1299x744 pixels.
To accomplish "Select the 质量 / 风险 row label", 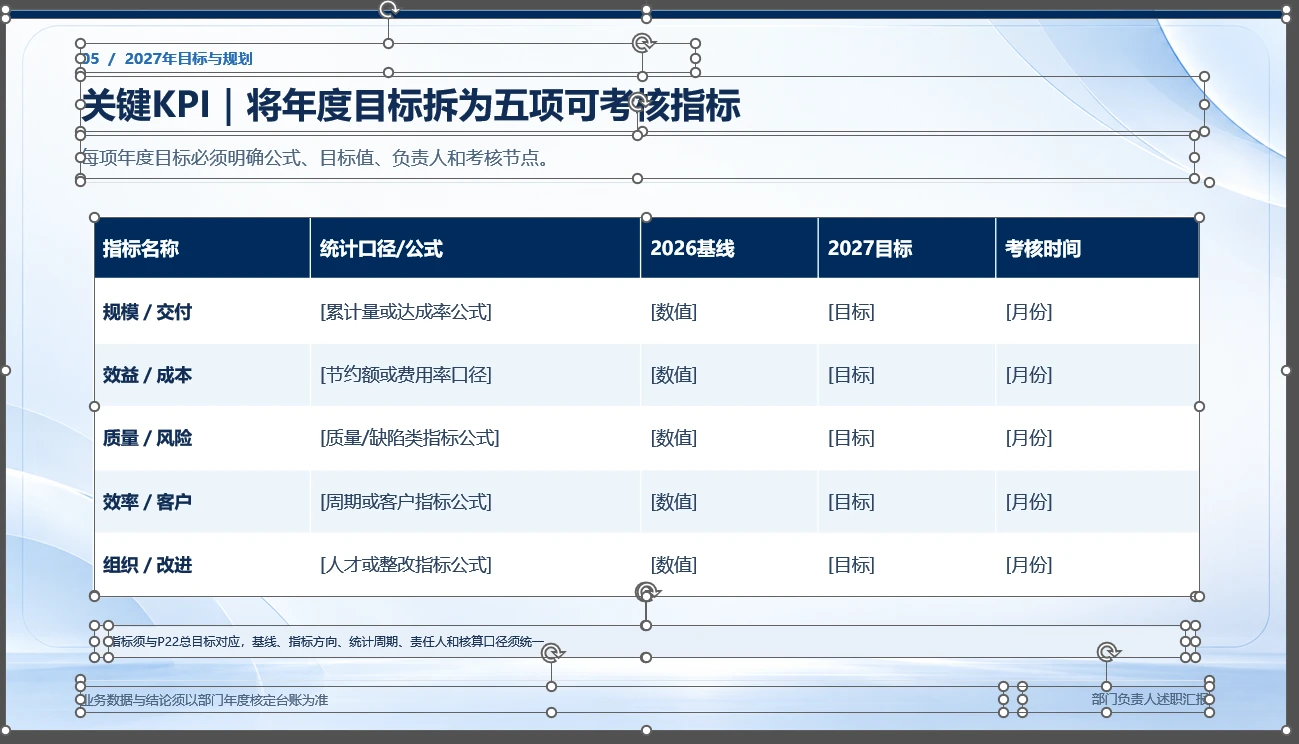I will point(147,438).
